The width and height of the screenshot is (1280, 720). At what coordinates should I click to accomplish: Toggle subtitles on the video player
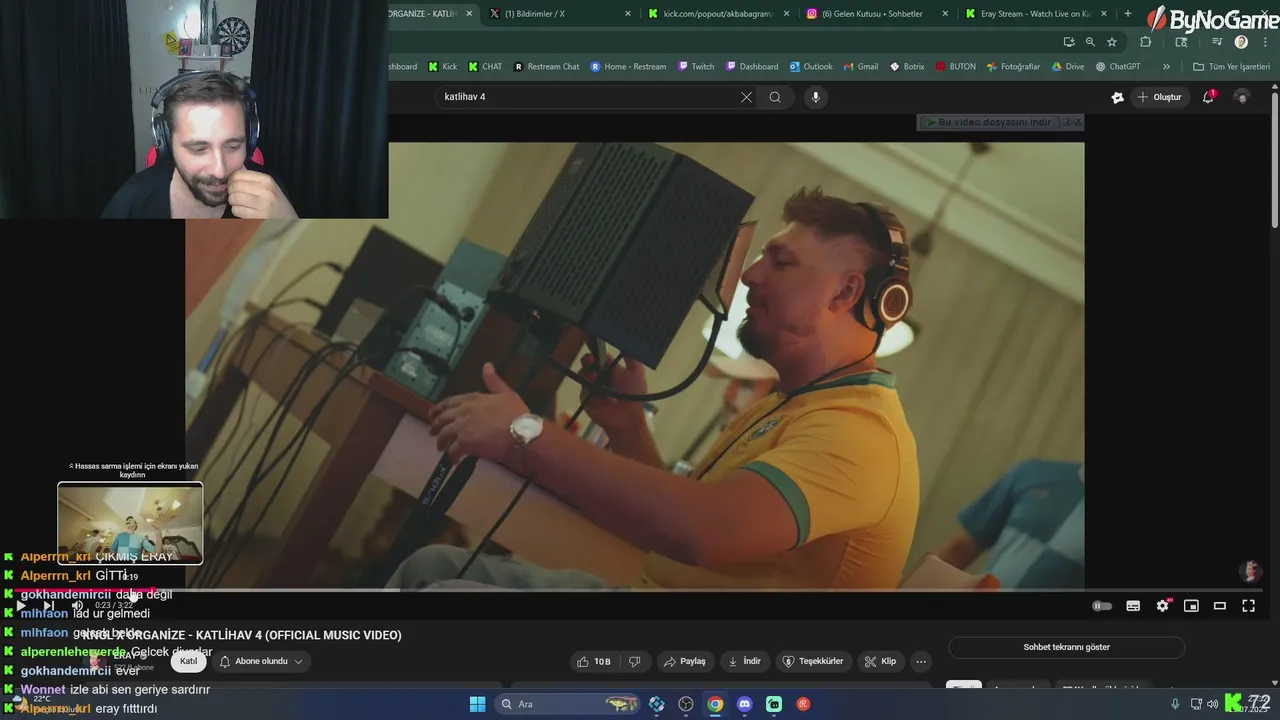click(x=1133, y=606)
